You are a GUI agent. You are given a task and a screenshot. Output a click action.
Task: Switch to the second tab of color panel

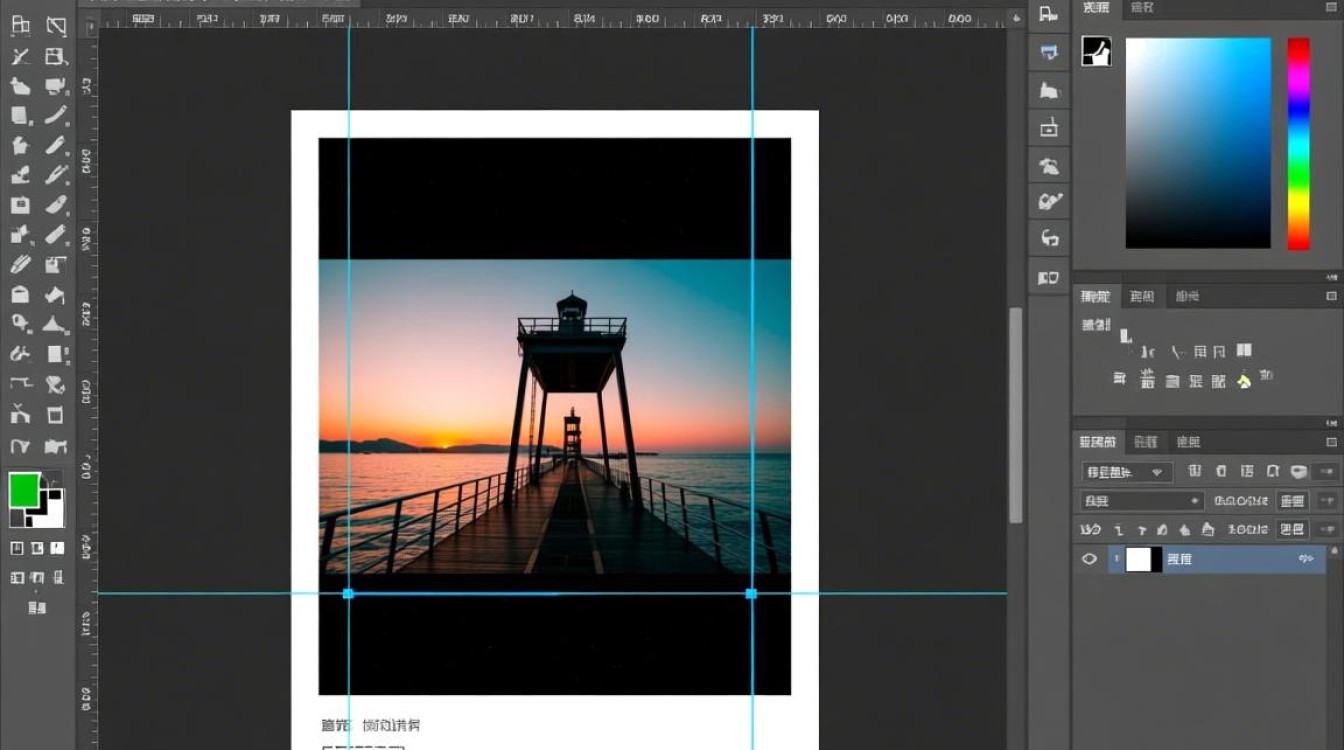pyautogui.click(x=1142, y=8)
